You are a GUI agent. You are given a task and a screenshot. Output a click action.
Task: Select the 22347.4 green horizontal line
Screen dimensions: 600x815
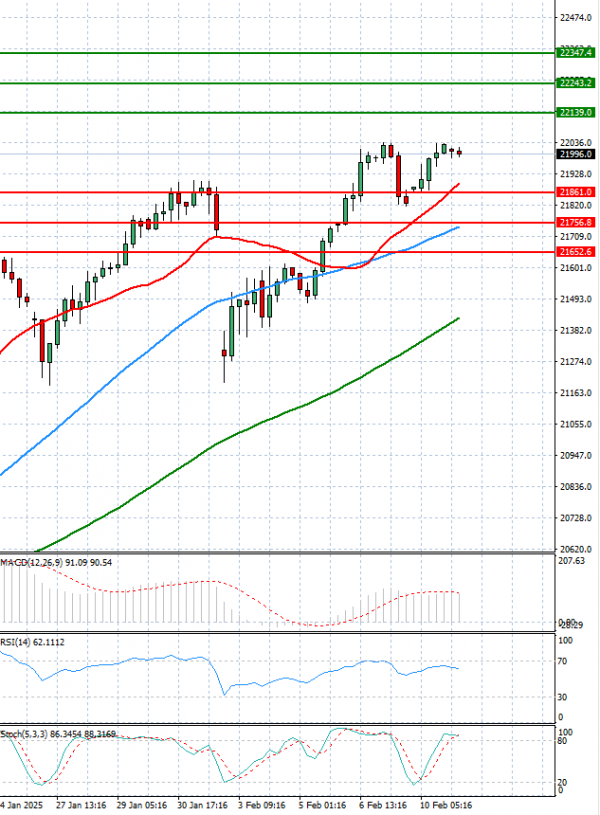click(x=277, y=53)
